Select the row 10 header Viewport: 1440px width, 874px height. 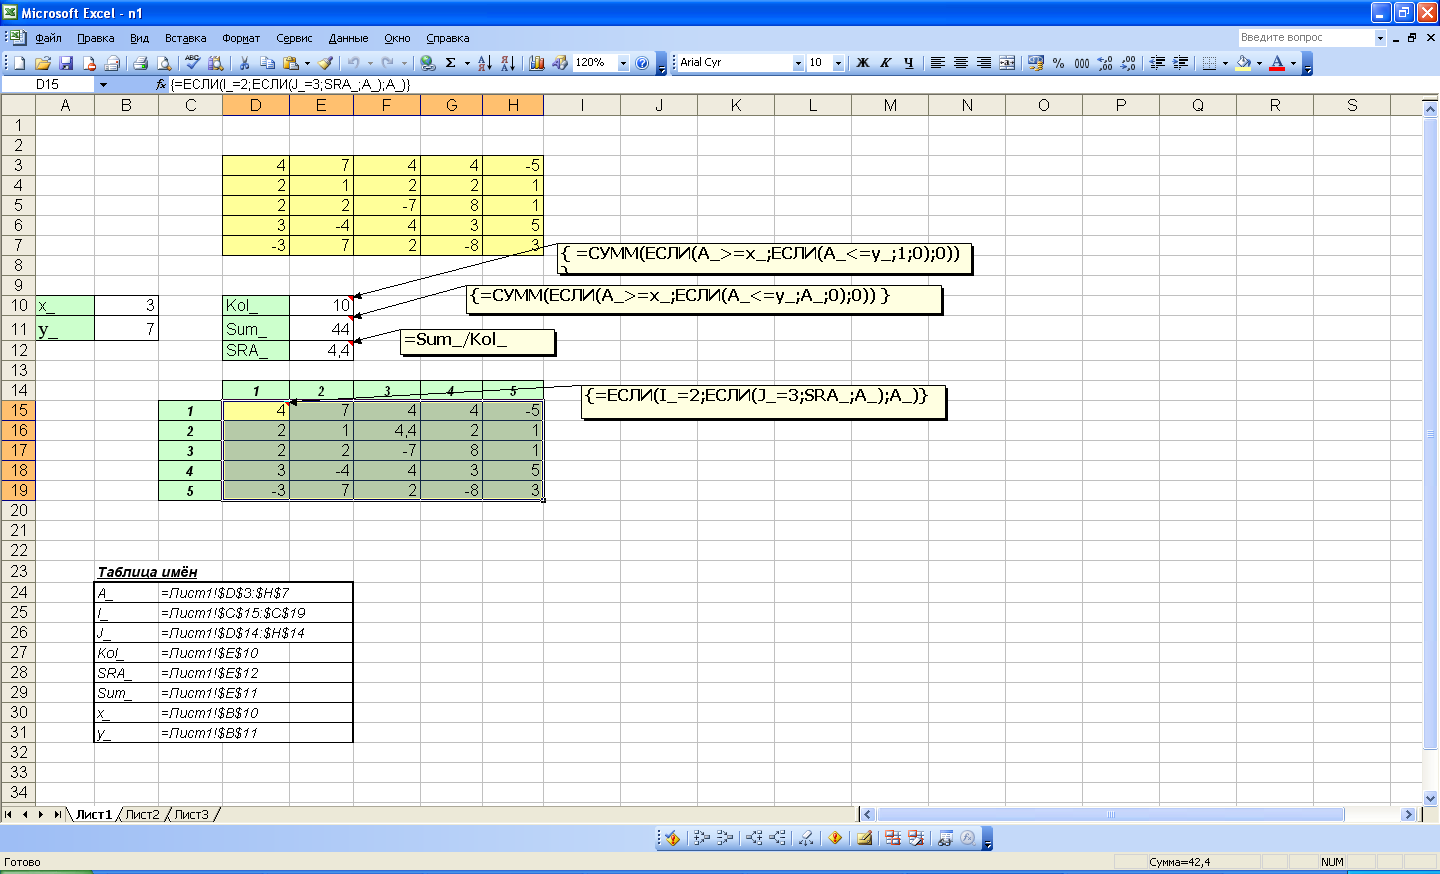tap(18, 306)
